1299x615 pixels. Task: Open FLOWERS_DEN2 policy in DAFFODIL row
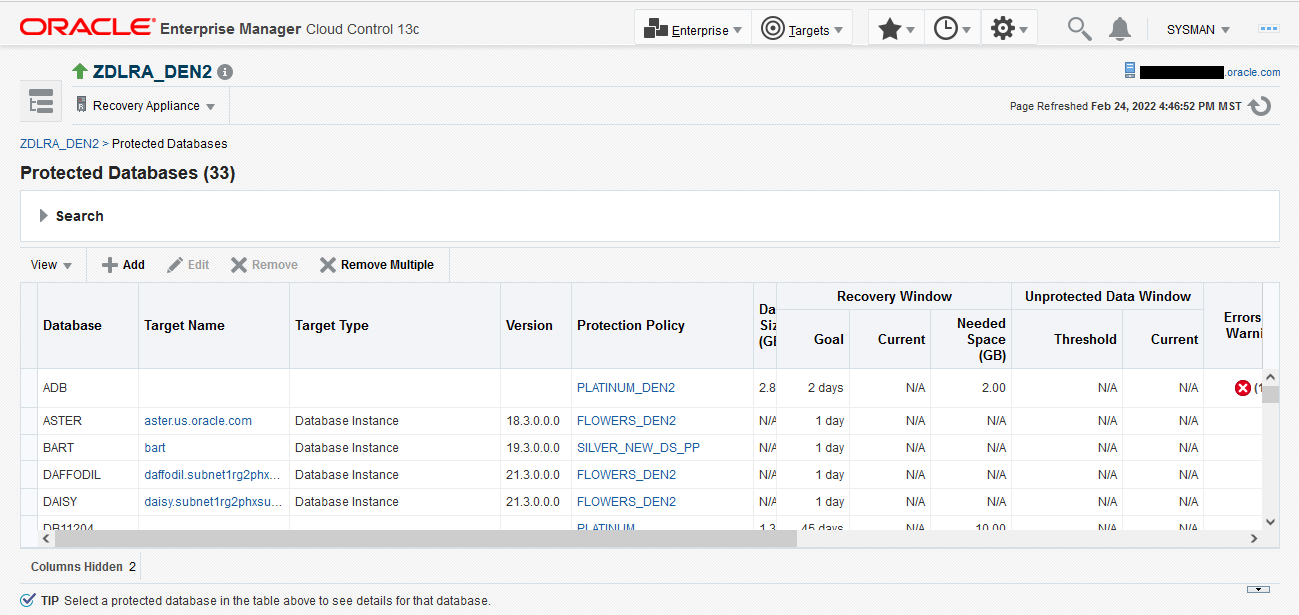tap(626, 475)
